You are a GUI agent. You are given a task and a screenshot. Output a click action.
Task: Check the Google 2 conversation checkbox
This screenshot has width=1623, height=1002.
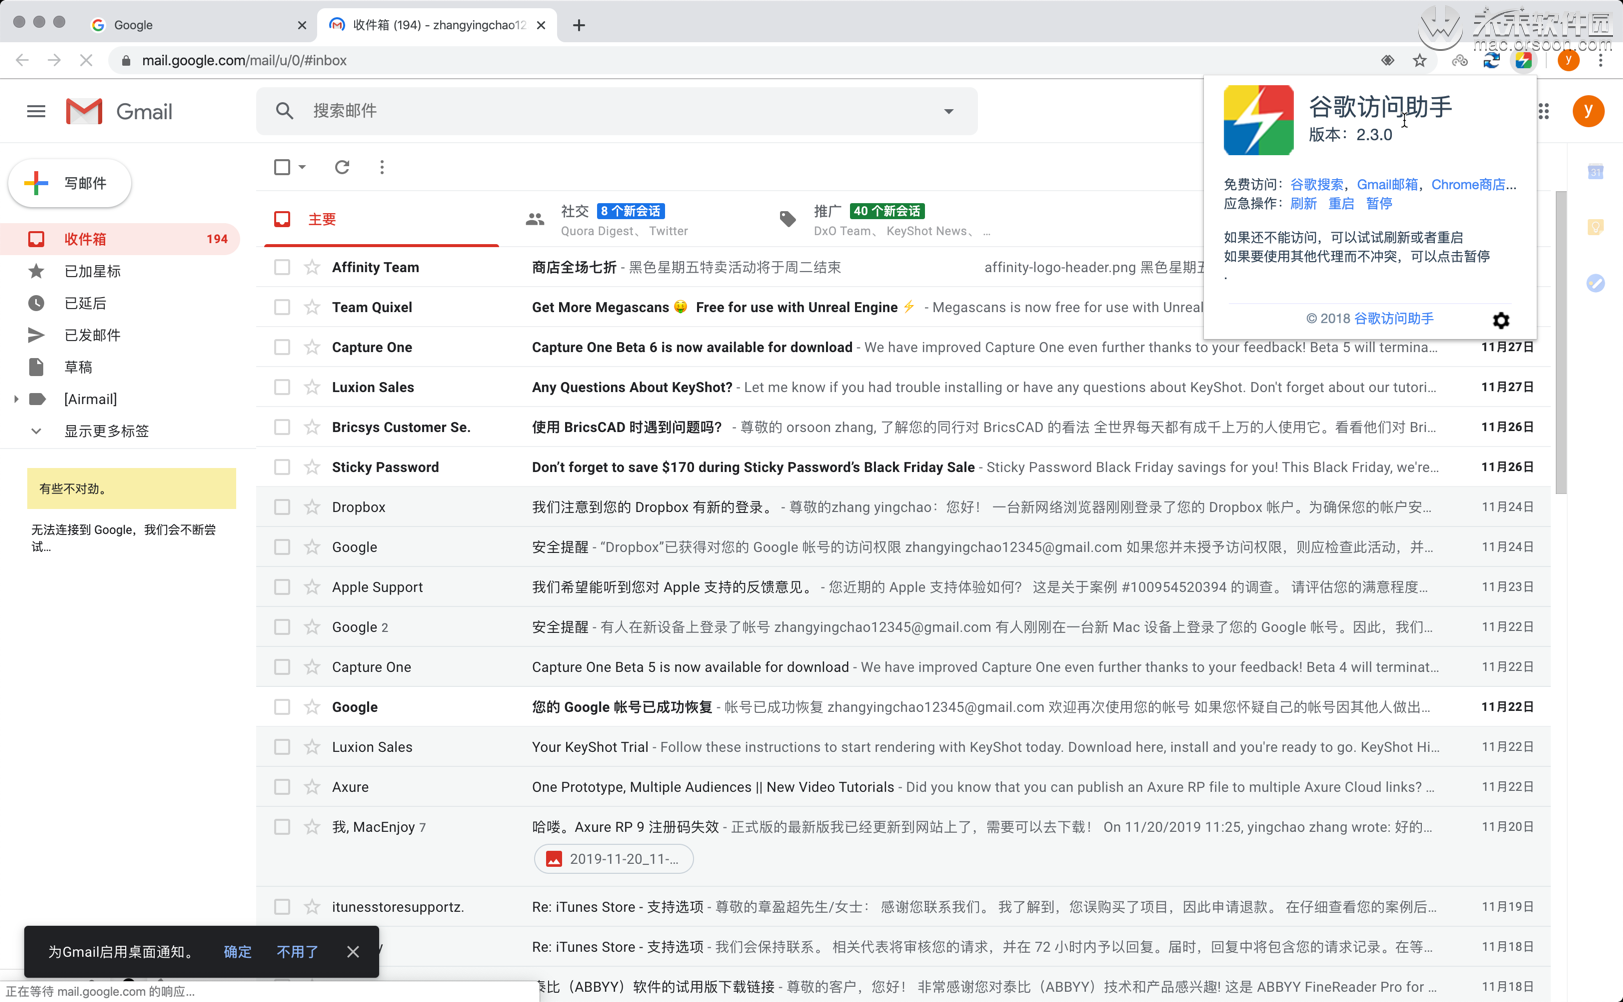[282, 627]
